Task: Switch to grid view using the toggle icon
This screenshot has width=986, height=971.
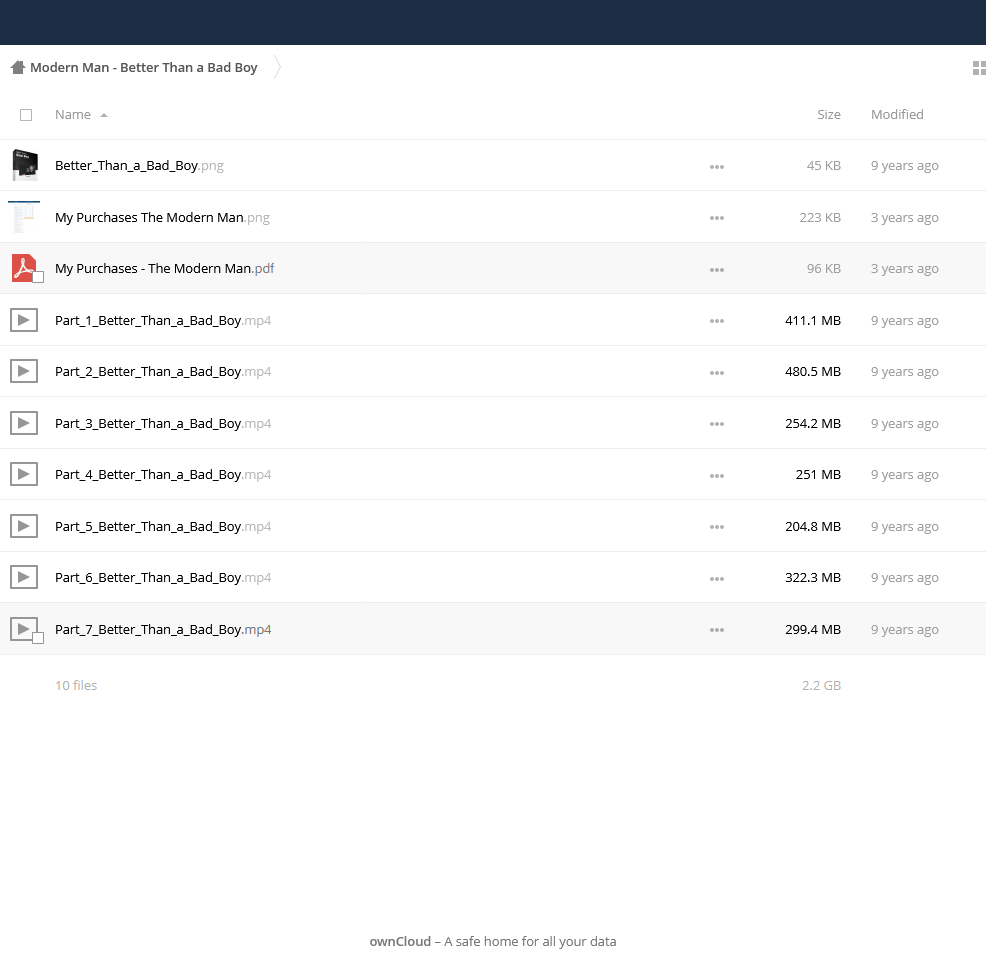Action: (979, 68)
